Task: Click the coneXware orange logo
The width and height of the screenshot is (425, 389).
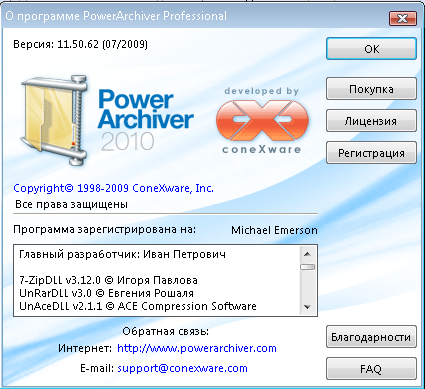Action: click(x=262, y=121)
